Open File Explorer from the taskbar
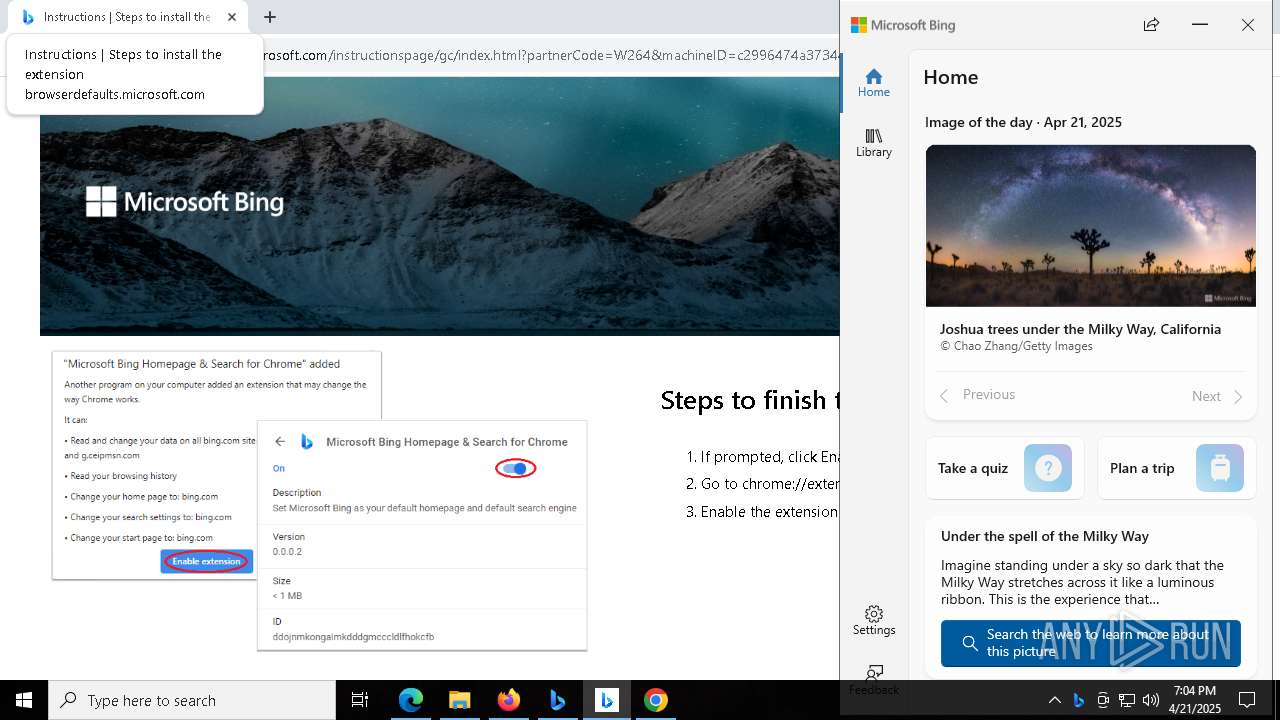 459,700
